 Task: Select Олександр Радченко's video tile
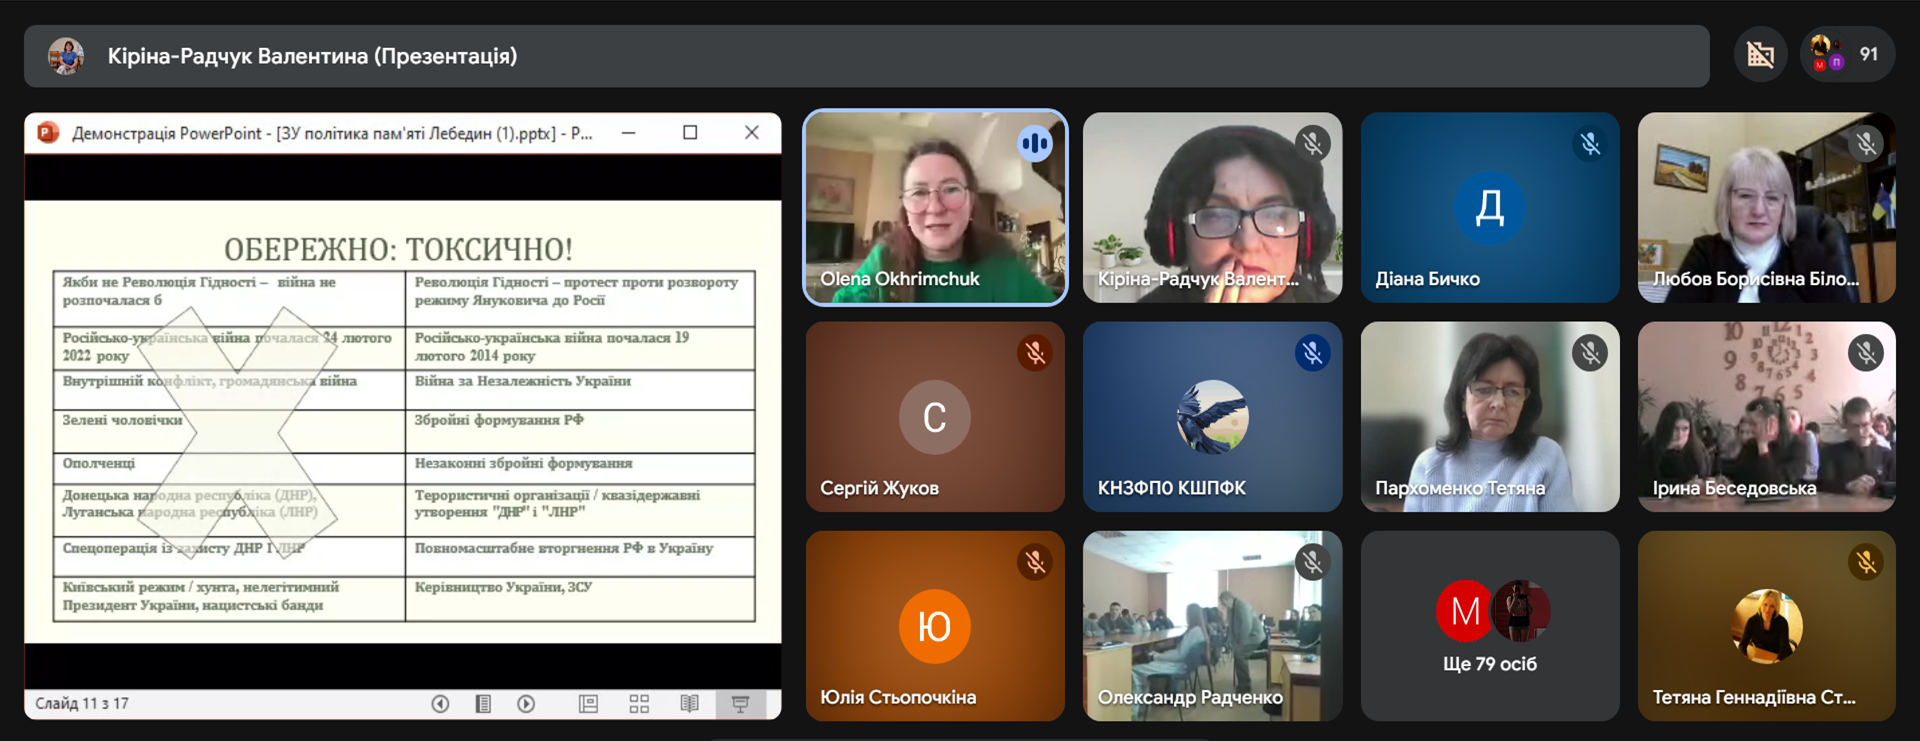[x=1212, y=626]
